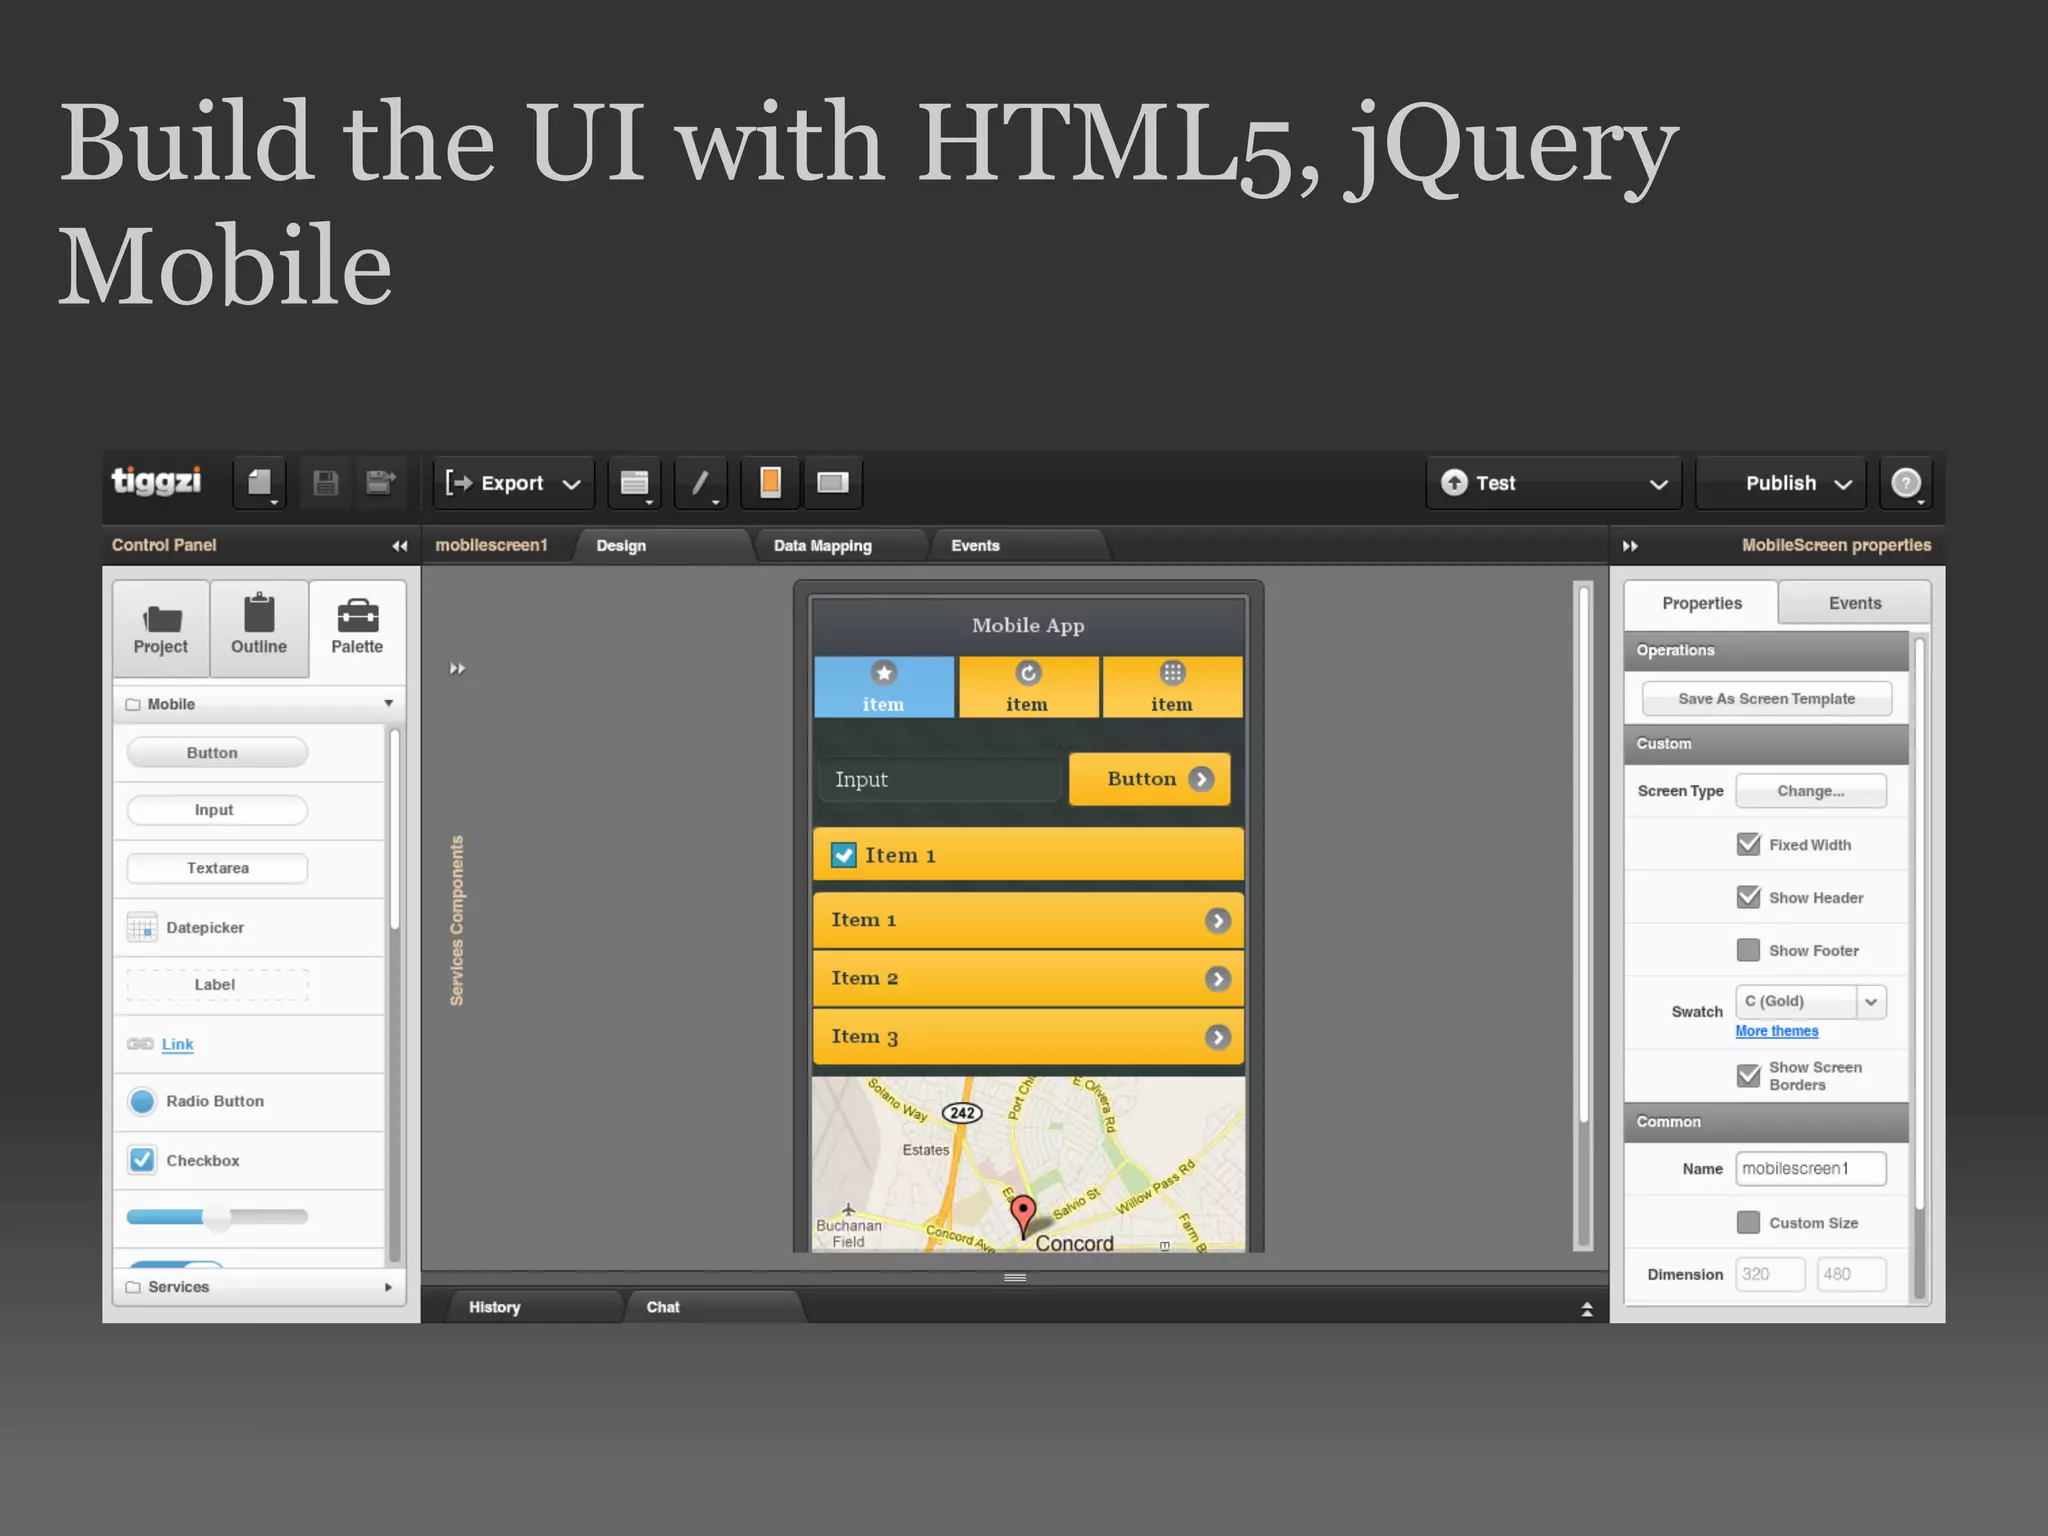Click the pencil edit toolbar icon
The height and width of the screenshot is (1536, 2048).
[x=701, y=483]
